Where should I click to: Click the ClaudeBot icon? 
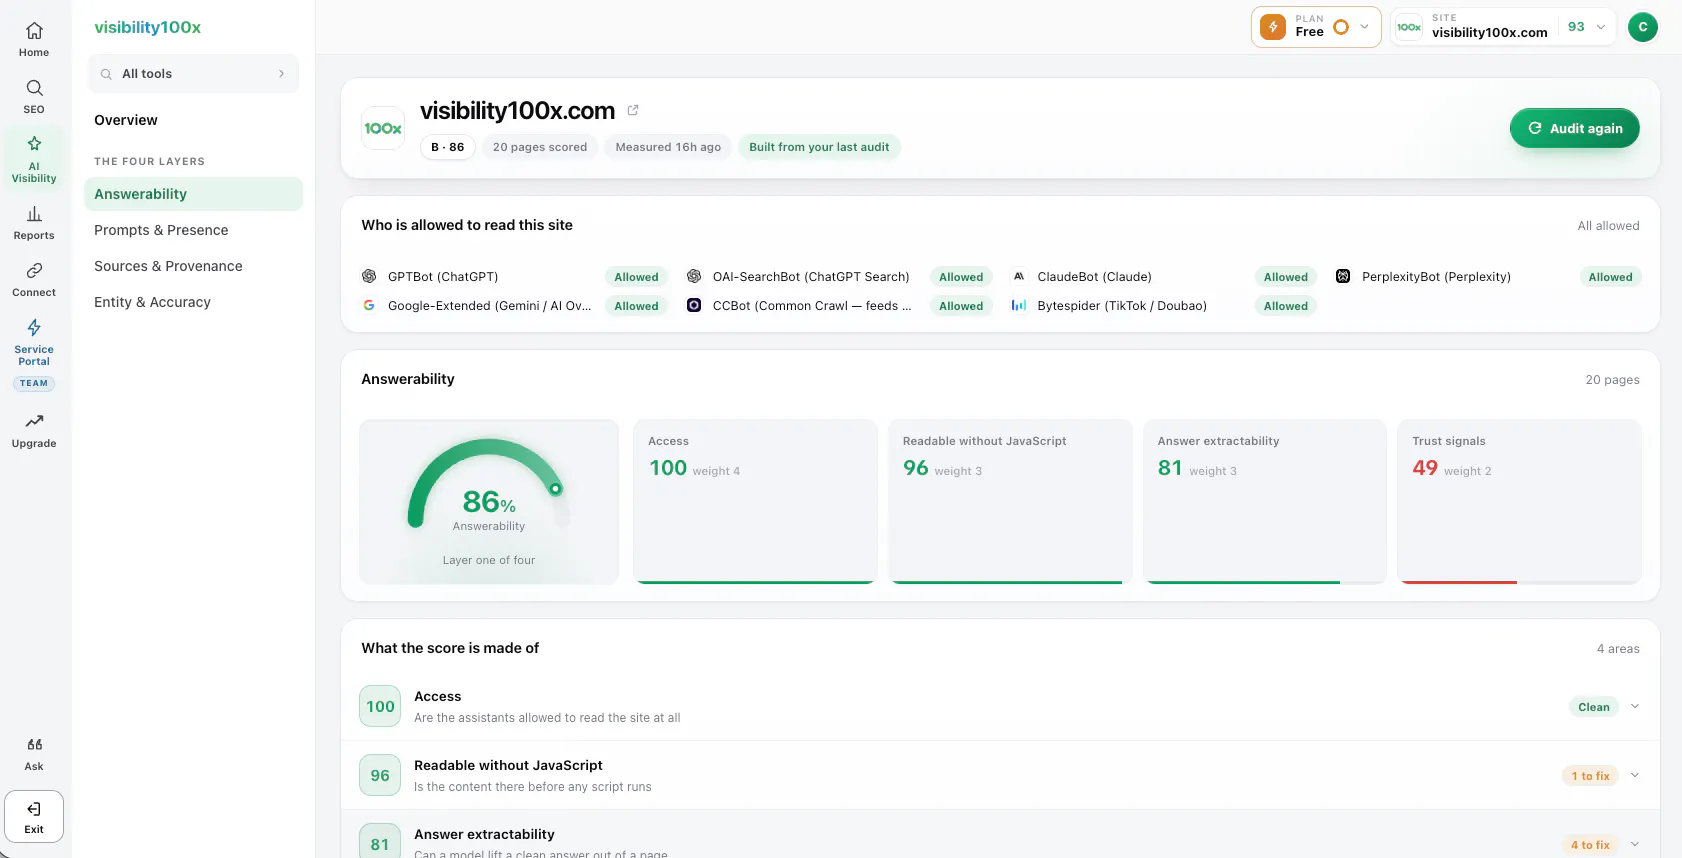[x=1019, y=276]
